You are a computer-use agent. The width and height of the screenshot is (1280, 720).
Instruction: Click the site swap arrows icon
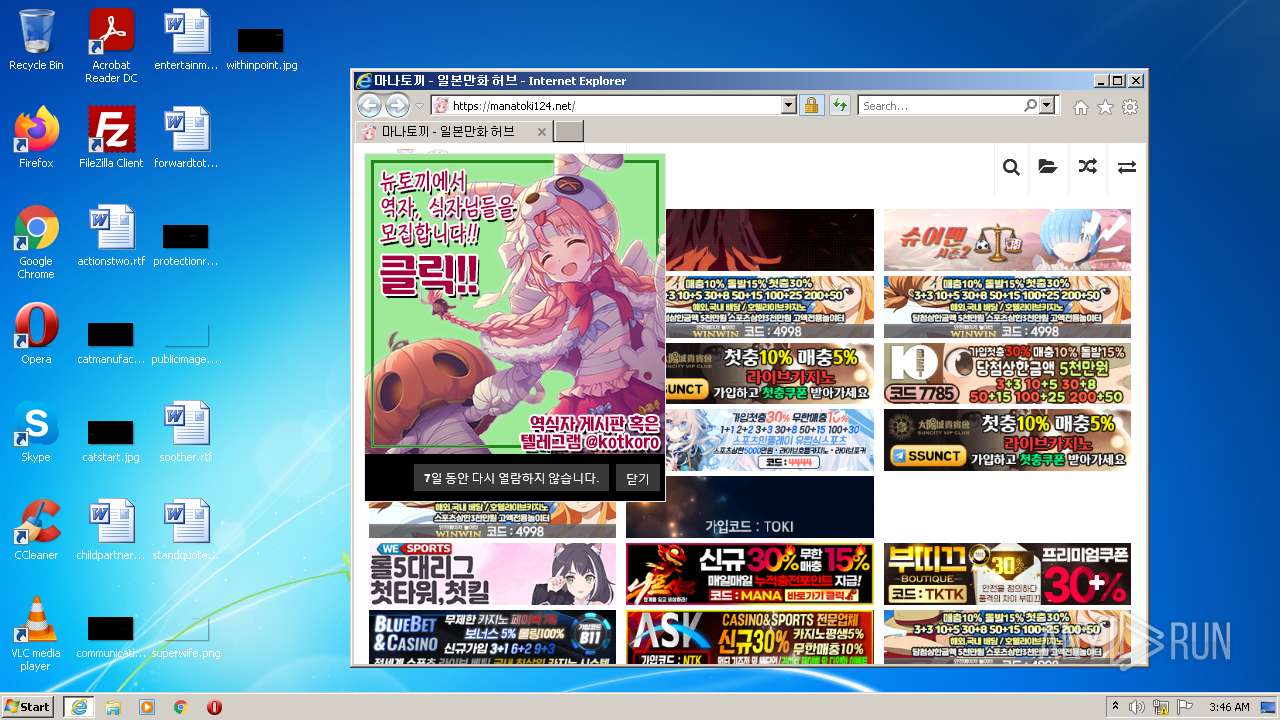pyautogui.click(x=1126, y=167)
